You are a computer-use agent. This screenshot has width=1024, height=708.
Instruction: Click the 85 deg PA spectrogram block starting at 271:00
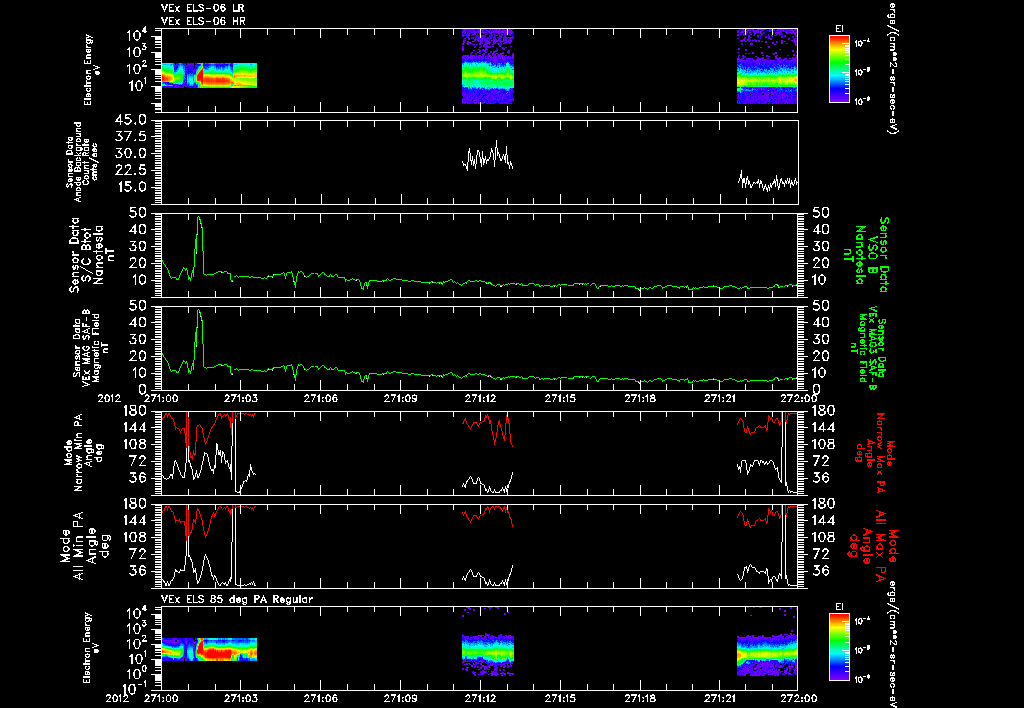point(209,649)
